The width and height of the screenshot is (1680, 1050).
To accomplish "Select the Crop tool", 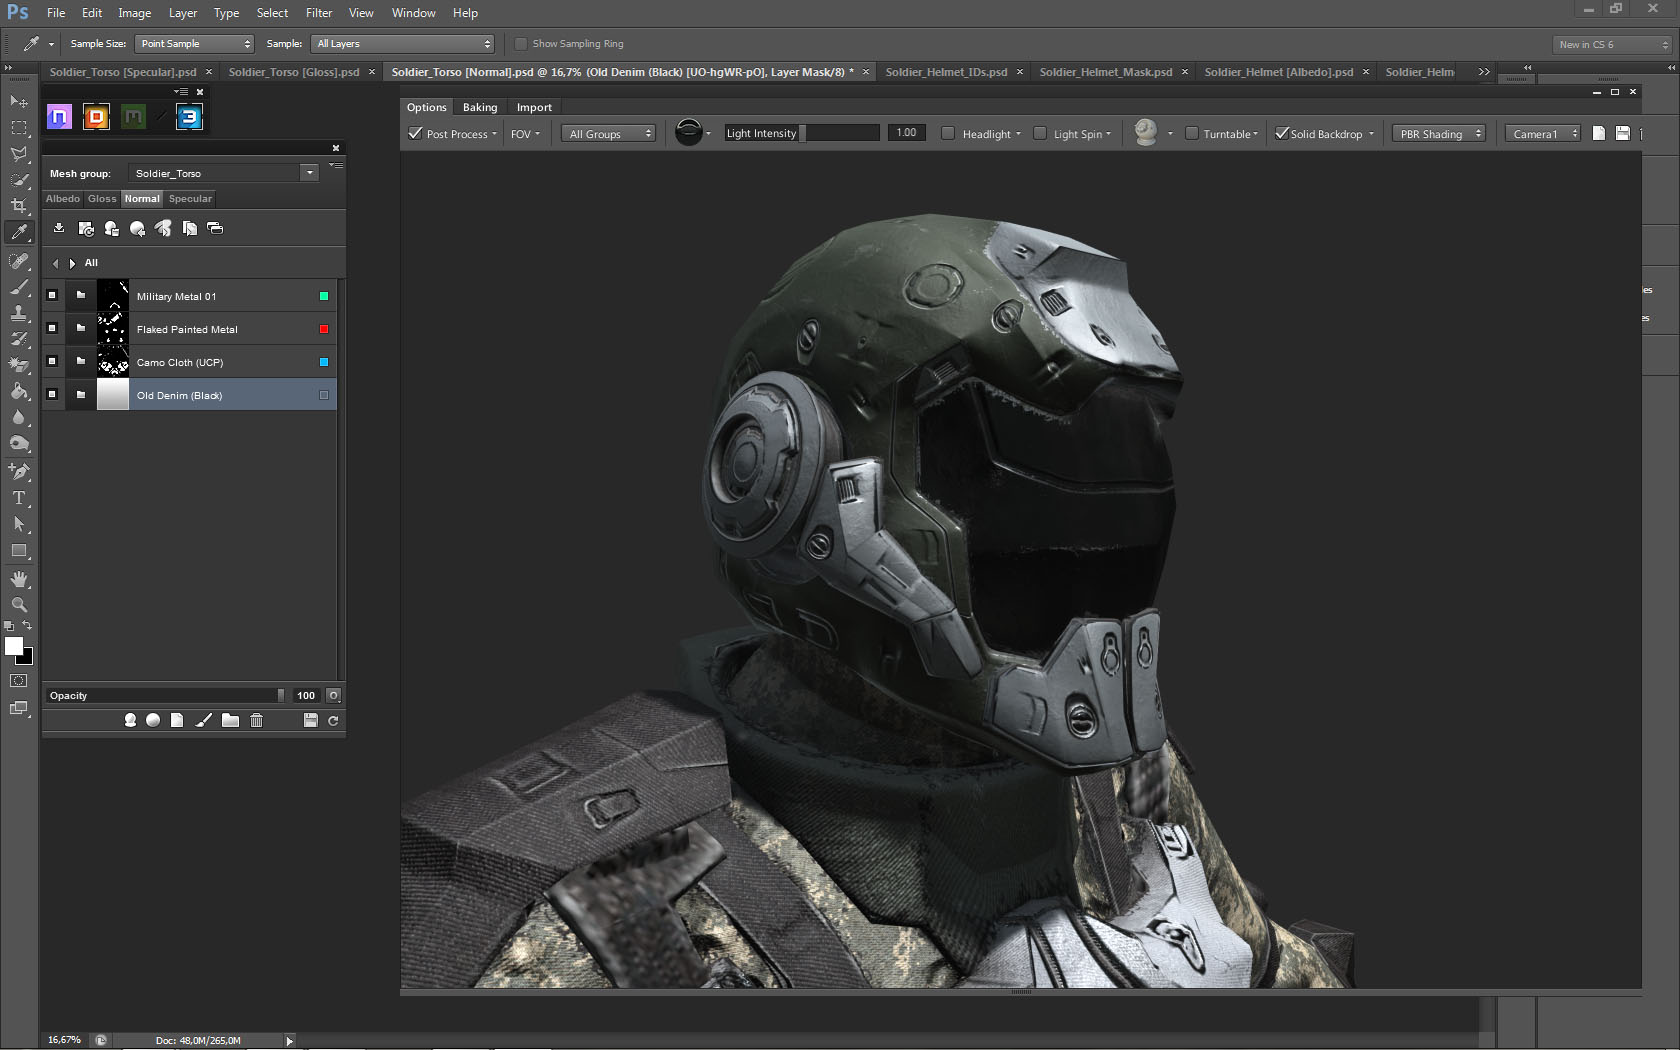I will (19, 206).
